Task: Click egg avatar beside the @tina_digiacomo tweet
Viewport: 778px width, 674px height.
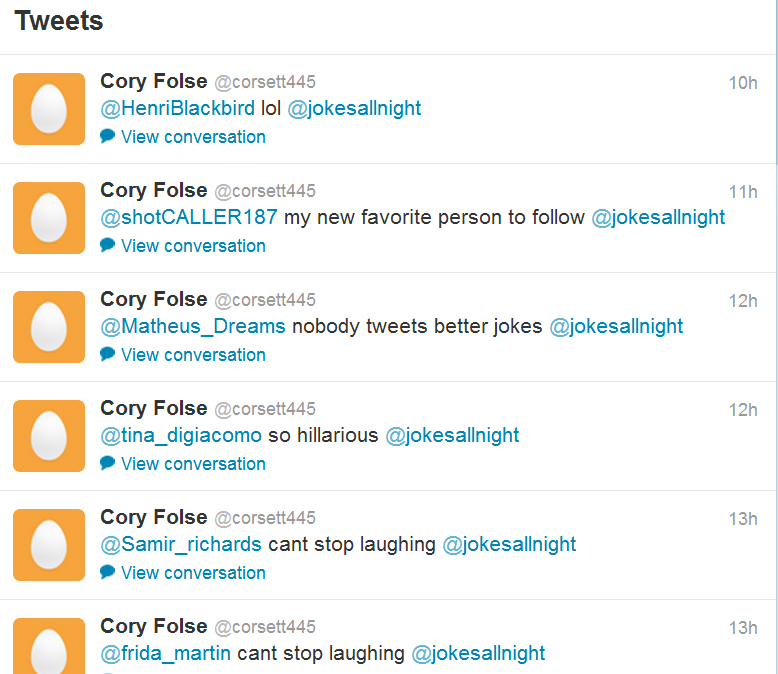Action: [x=49, y=436]
